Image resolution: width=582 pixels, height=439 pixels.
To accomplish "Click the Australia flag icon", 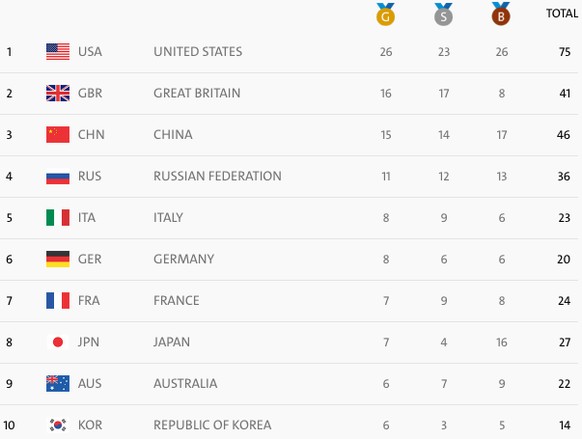I will pyautogui.click(x=58, y=384).
